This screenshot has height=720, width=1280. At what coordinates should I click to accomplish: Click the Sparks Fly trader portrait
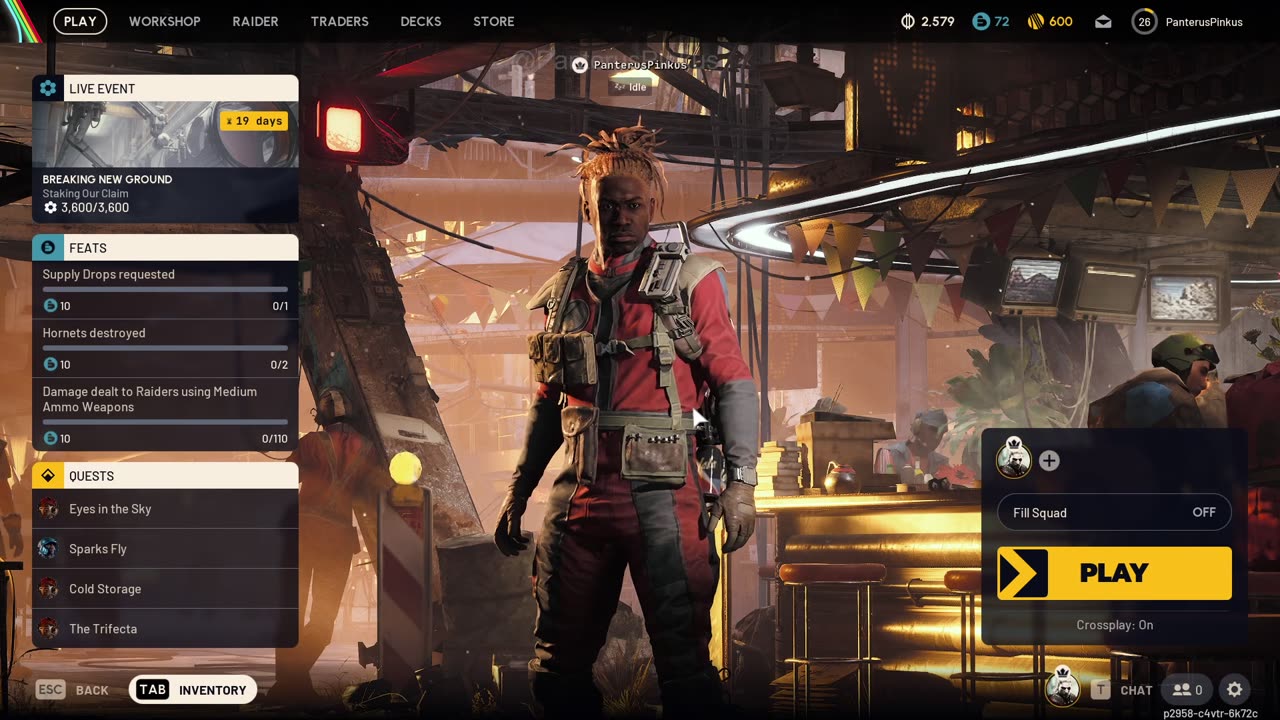click(x=48, y=549)
